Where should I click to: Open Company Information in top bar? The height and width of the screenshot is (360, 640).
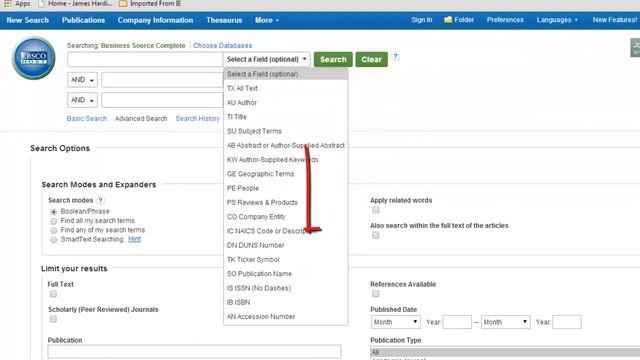[x=155, y=20]
